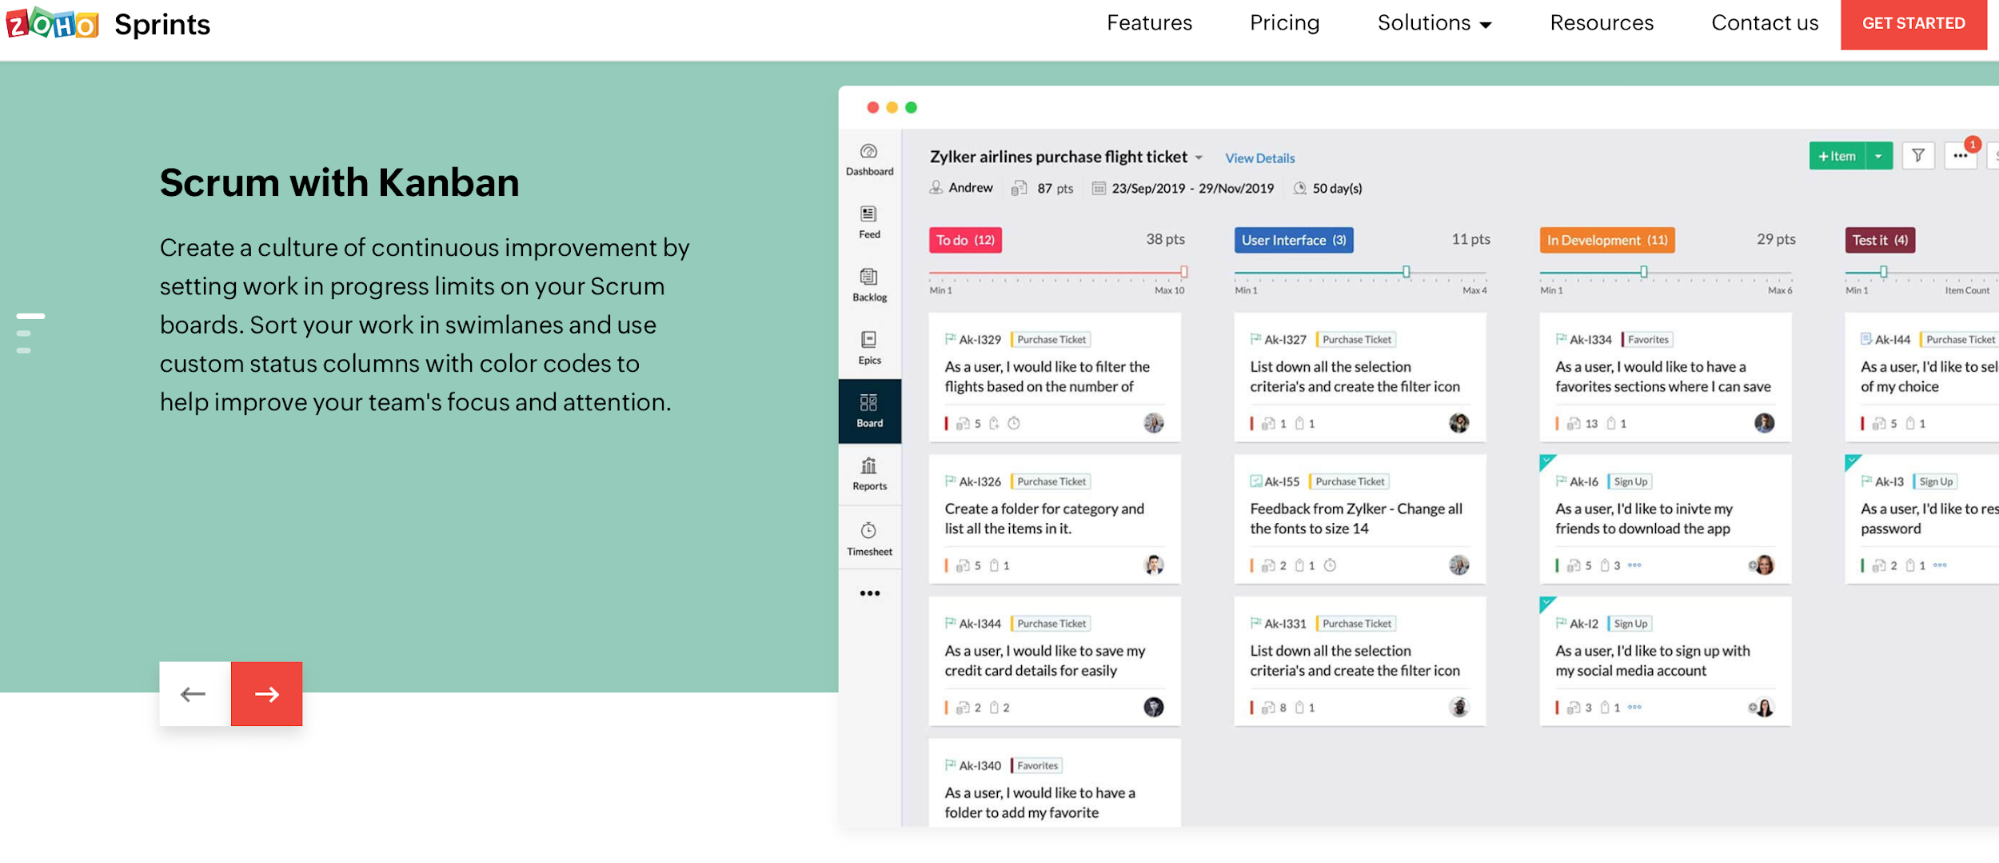Click the GET STARTED button

pos(1913,23)
